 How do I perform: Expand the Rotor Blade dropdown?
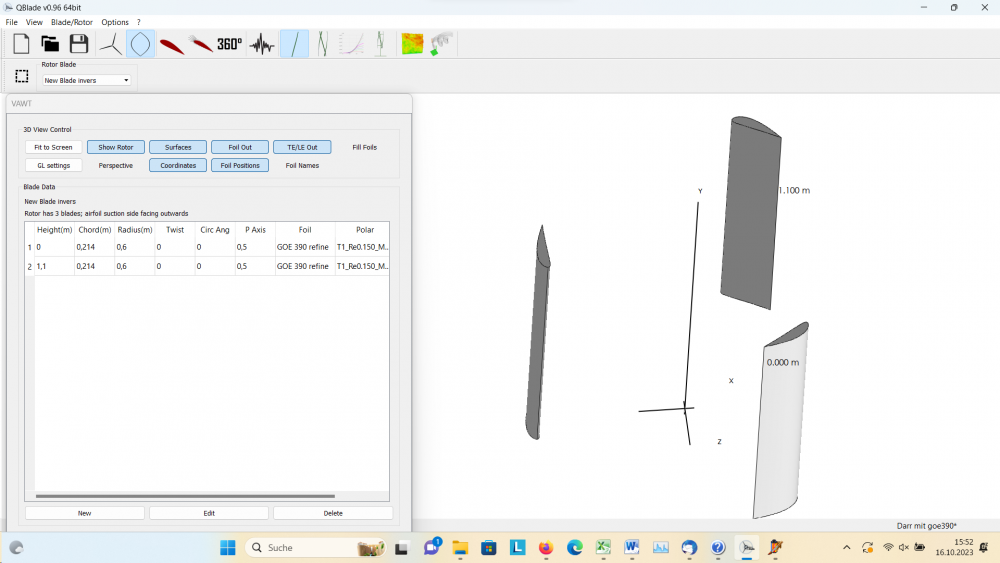86,80
